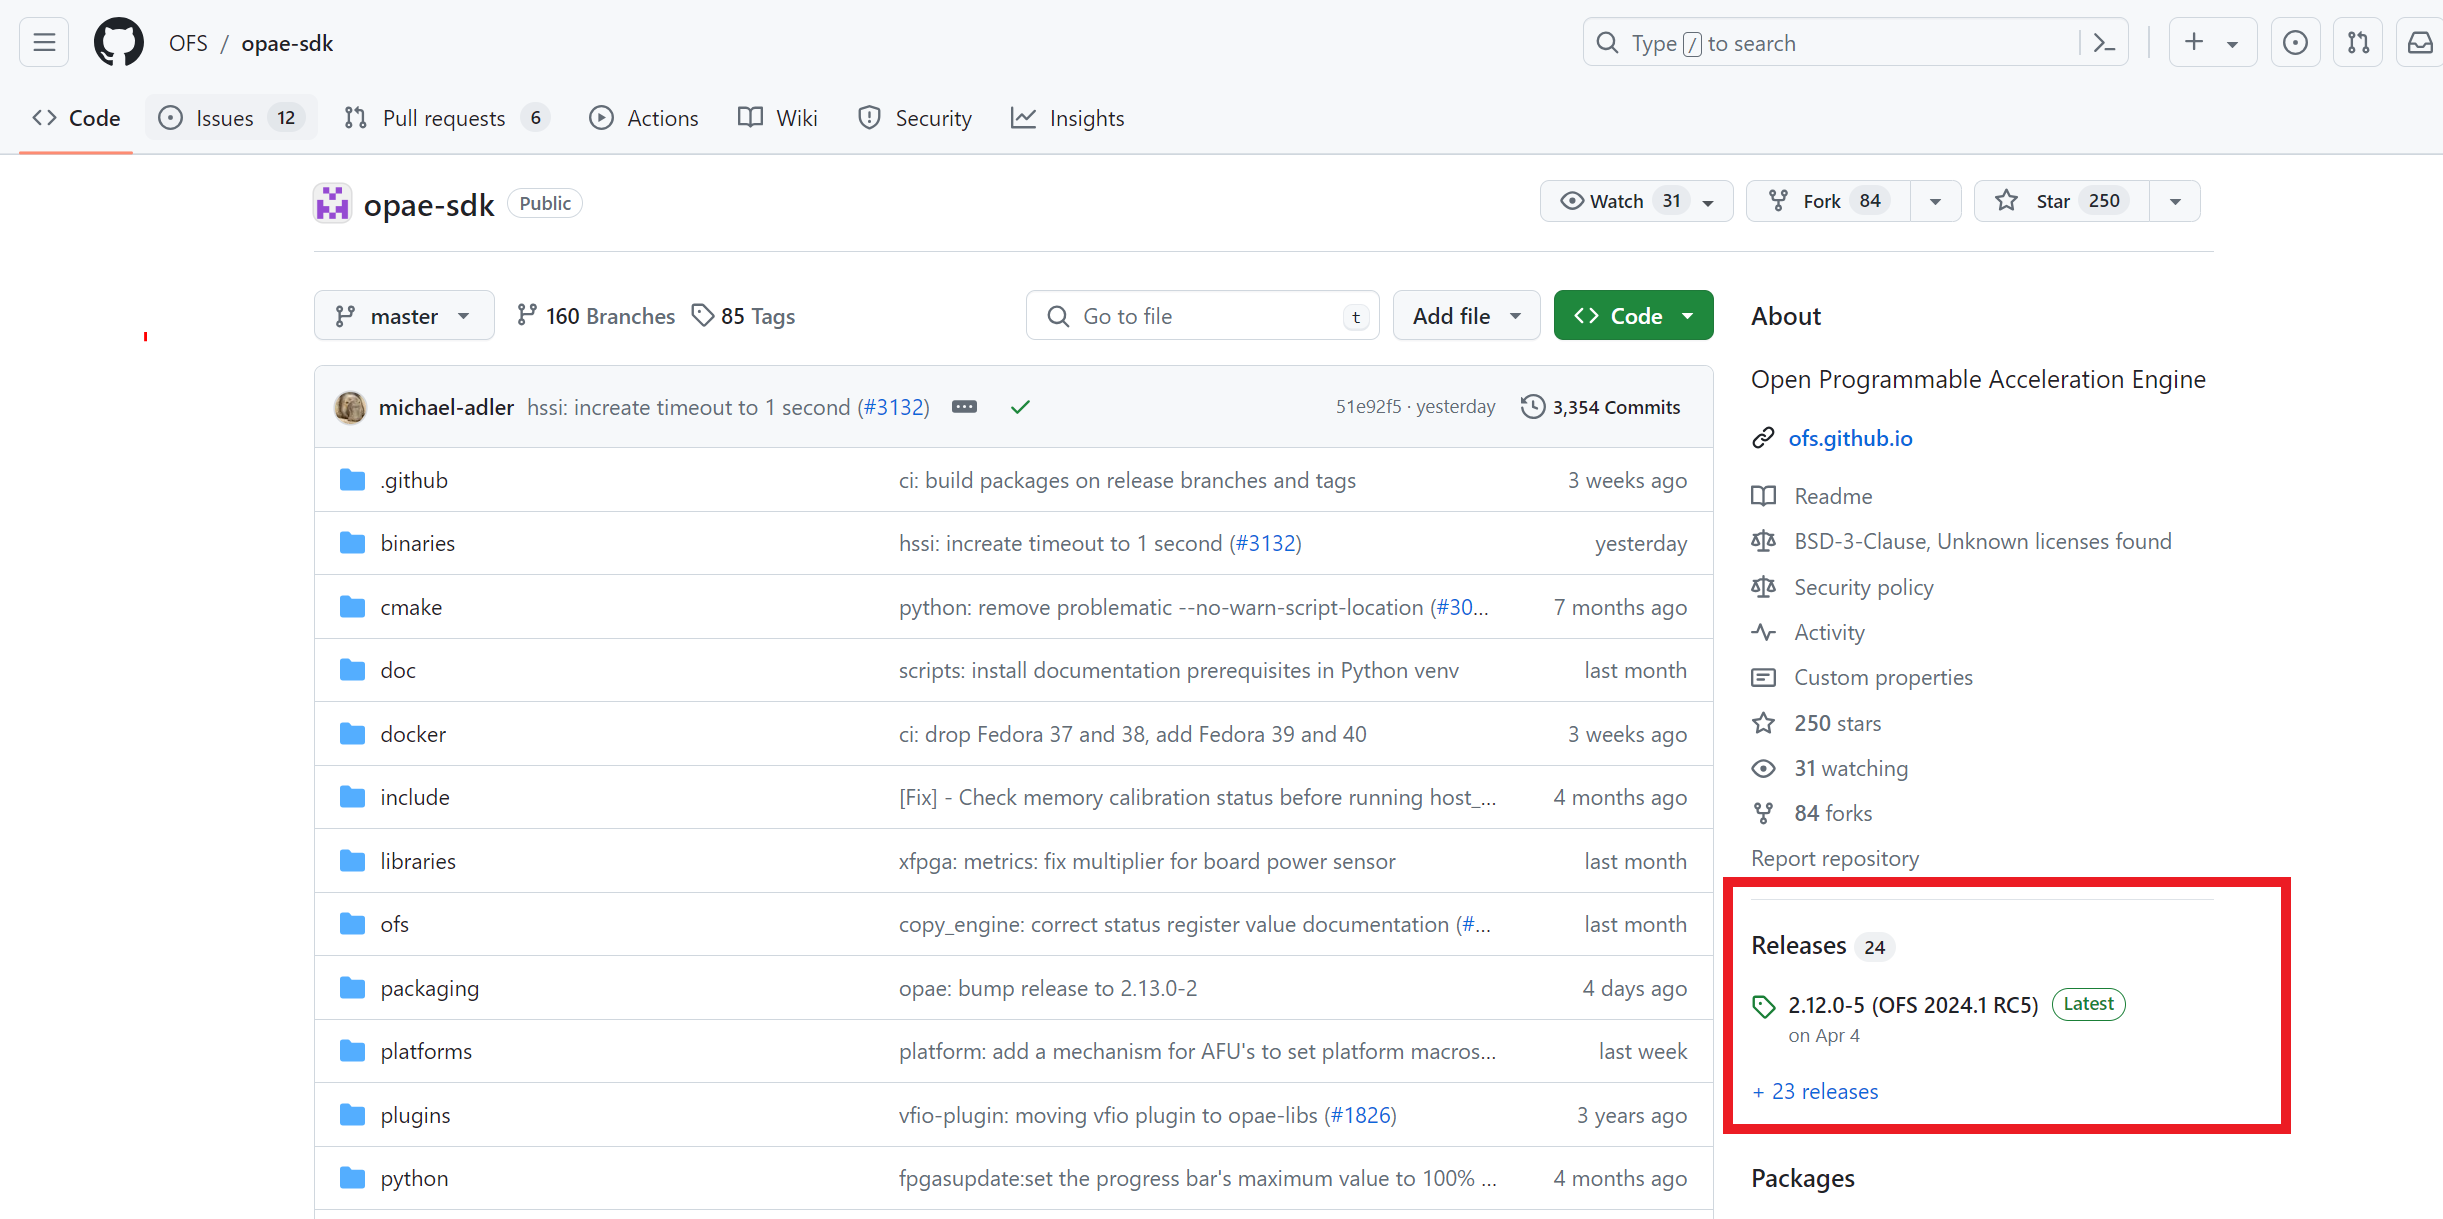This screenshot has height=1219, width=2443.
Task: Star the opae-sdk repository
Action: click(x=2062, y=201)
